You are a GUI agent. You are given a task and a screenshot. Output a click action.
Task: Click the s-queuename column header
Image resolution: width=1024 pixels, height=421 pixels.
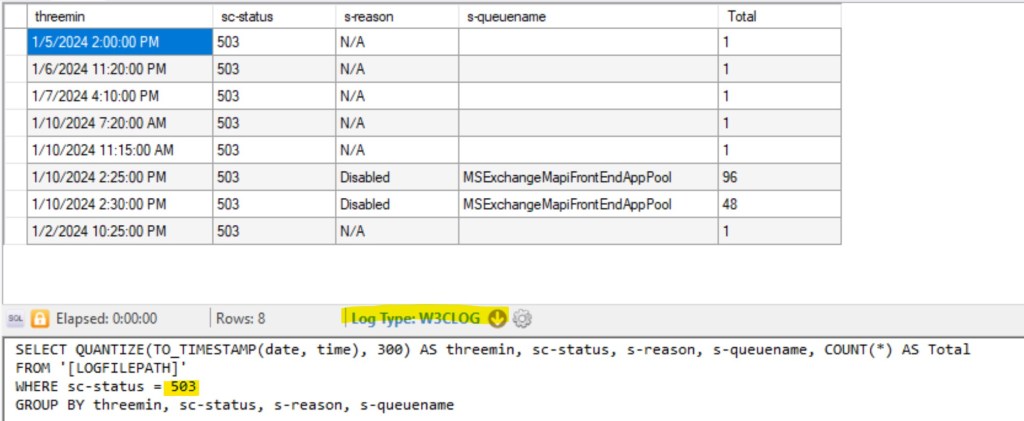[587, 16]
